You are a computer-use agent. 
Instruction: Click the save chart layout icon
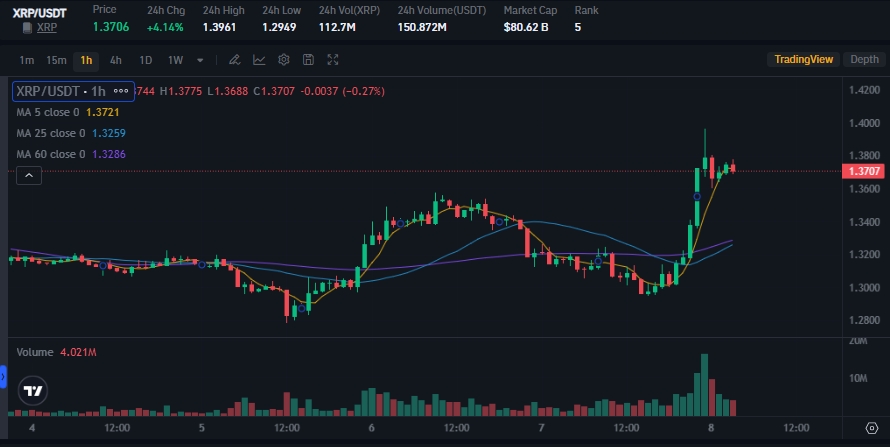(x=308, y=60)
